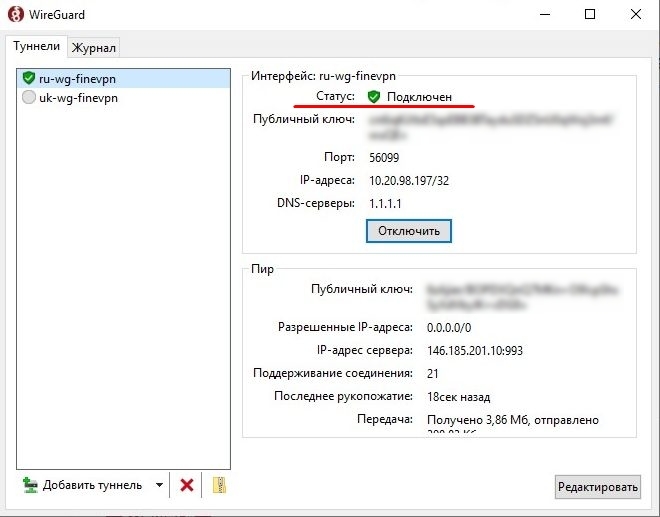Delete selected tunnel with red X icon
Viewport: 660px width, 517px height.
coord(186,485)
